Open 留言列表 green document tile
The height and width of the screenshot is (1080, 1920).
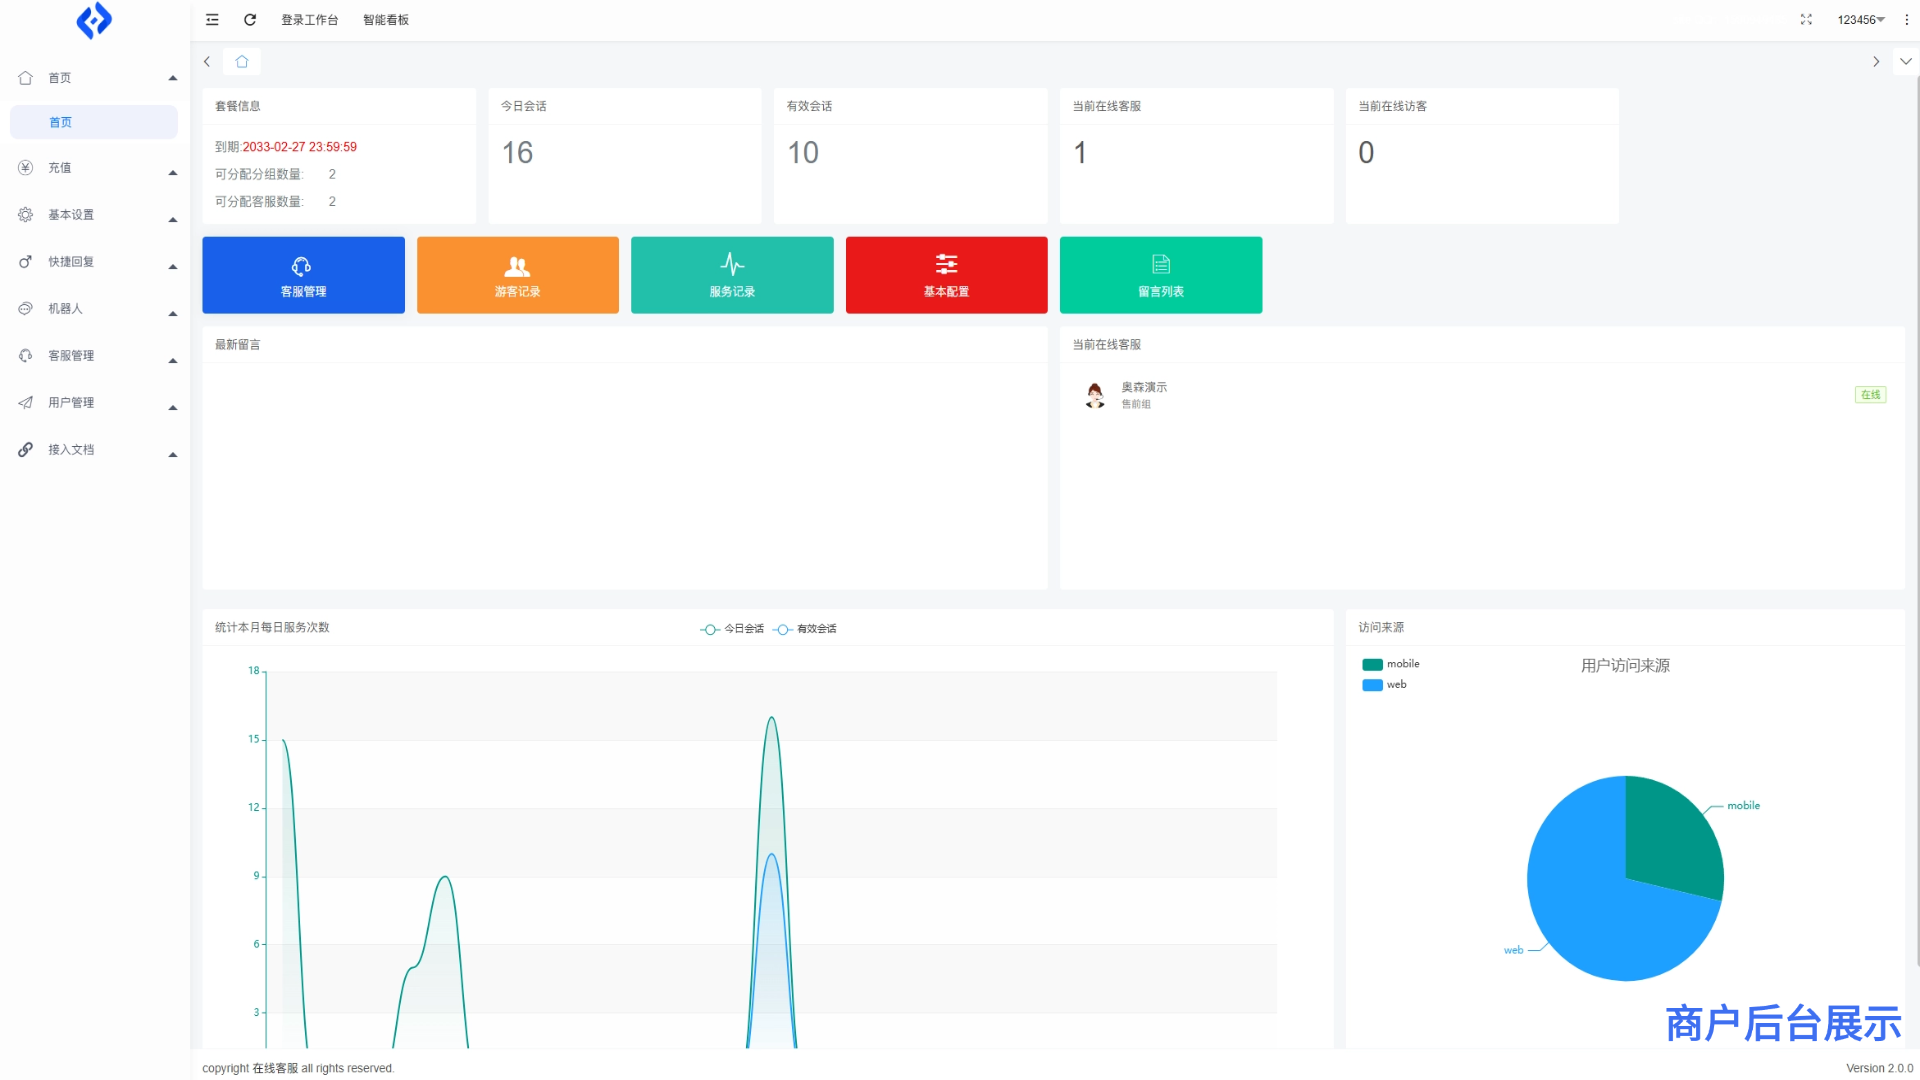click(1160, 275)
